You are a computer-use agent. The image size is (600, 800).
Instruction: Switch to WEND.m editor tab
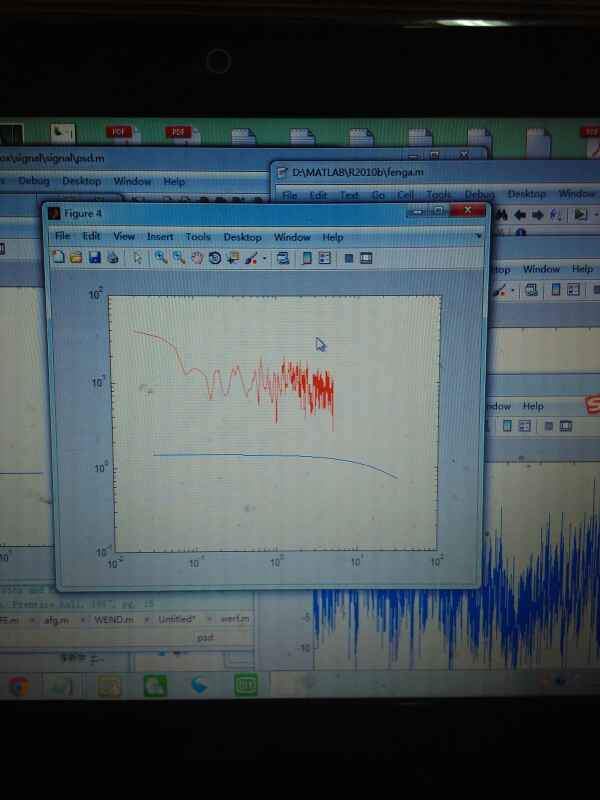point(114,619)
